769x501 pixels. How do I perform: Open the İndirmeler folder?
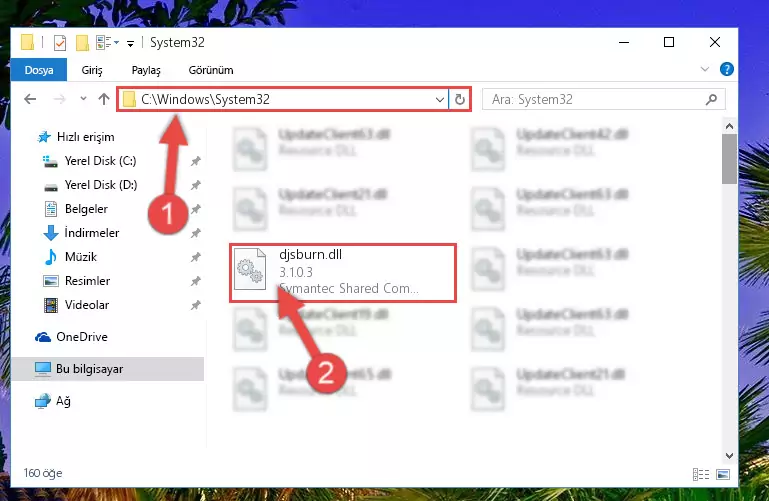92,233
